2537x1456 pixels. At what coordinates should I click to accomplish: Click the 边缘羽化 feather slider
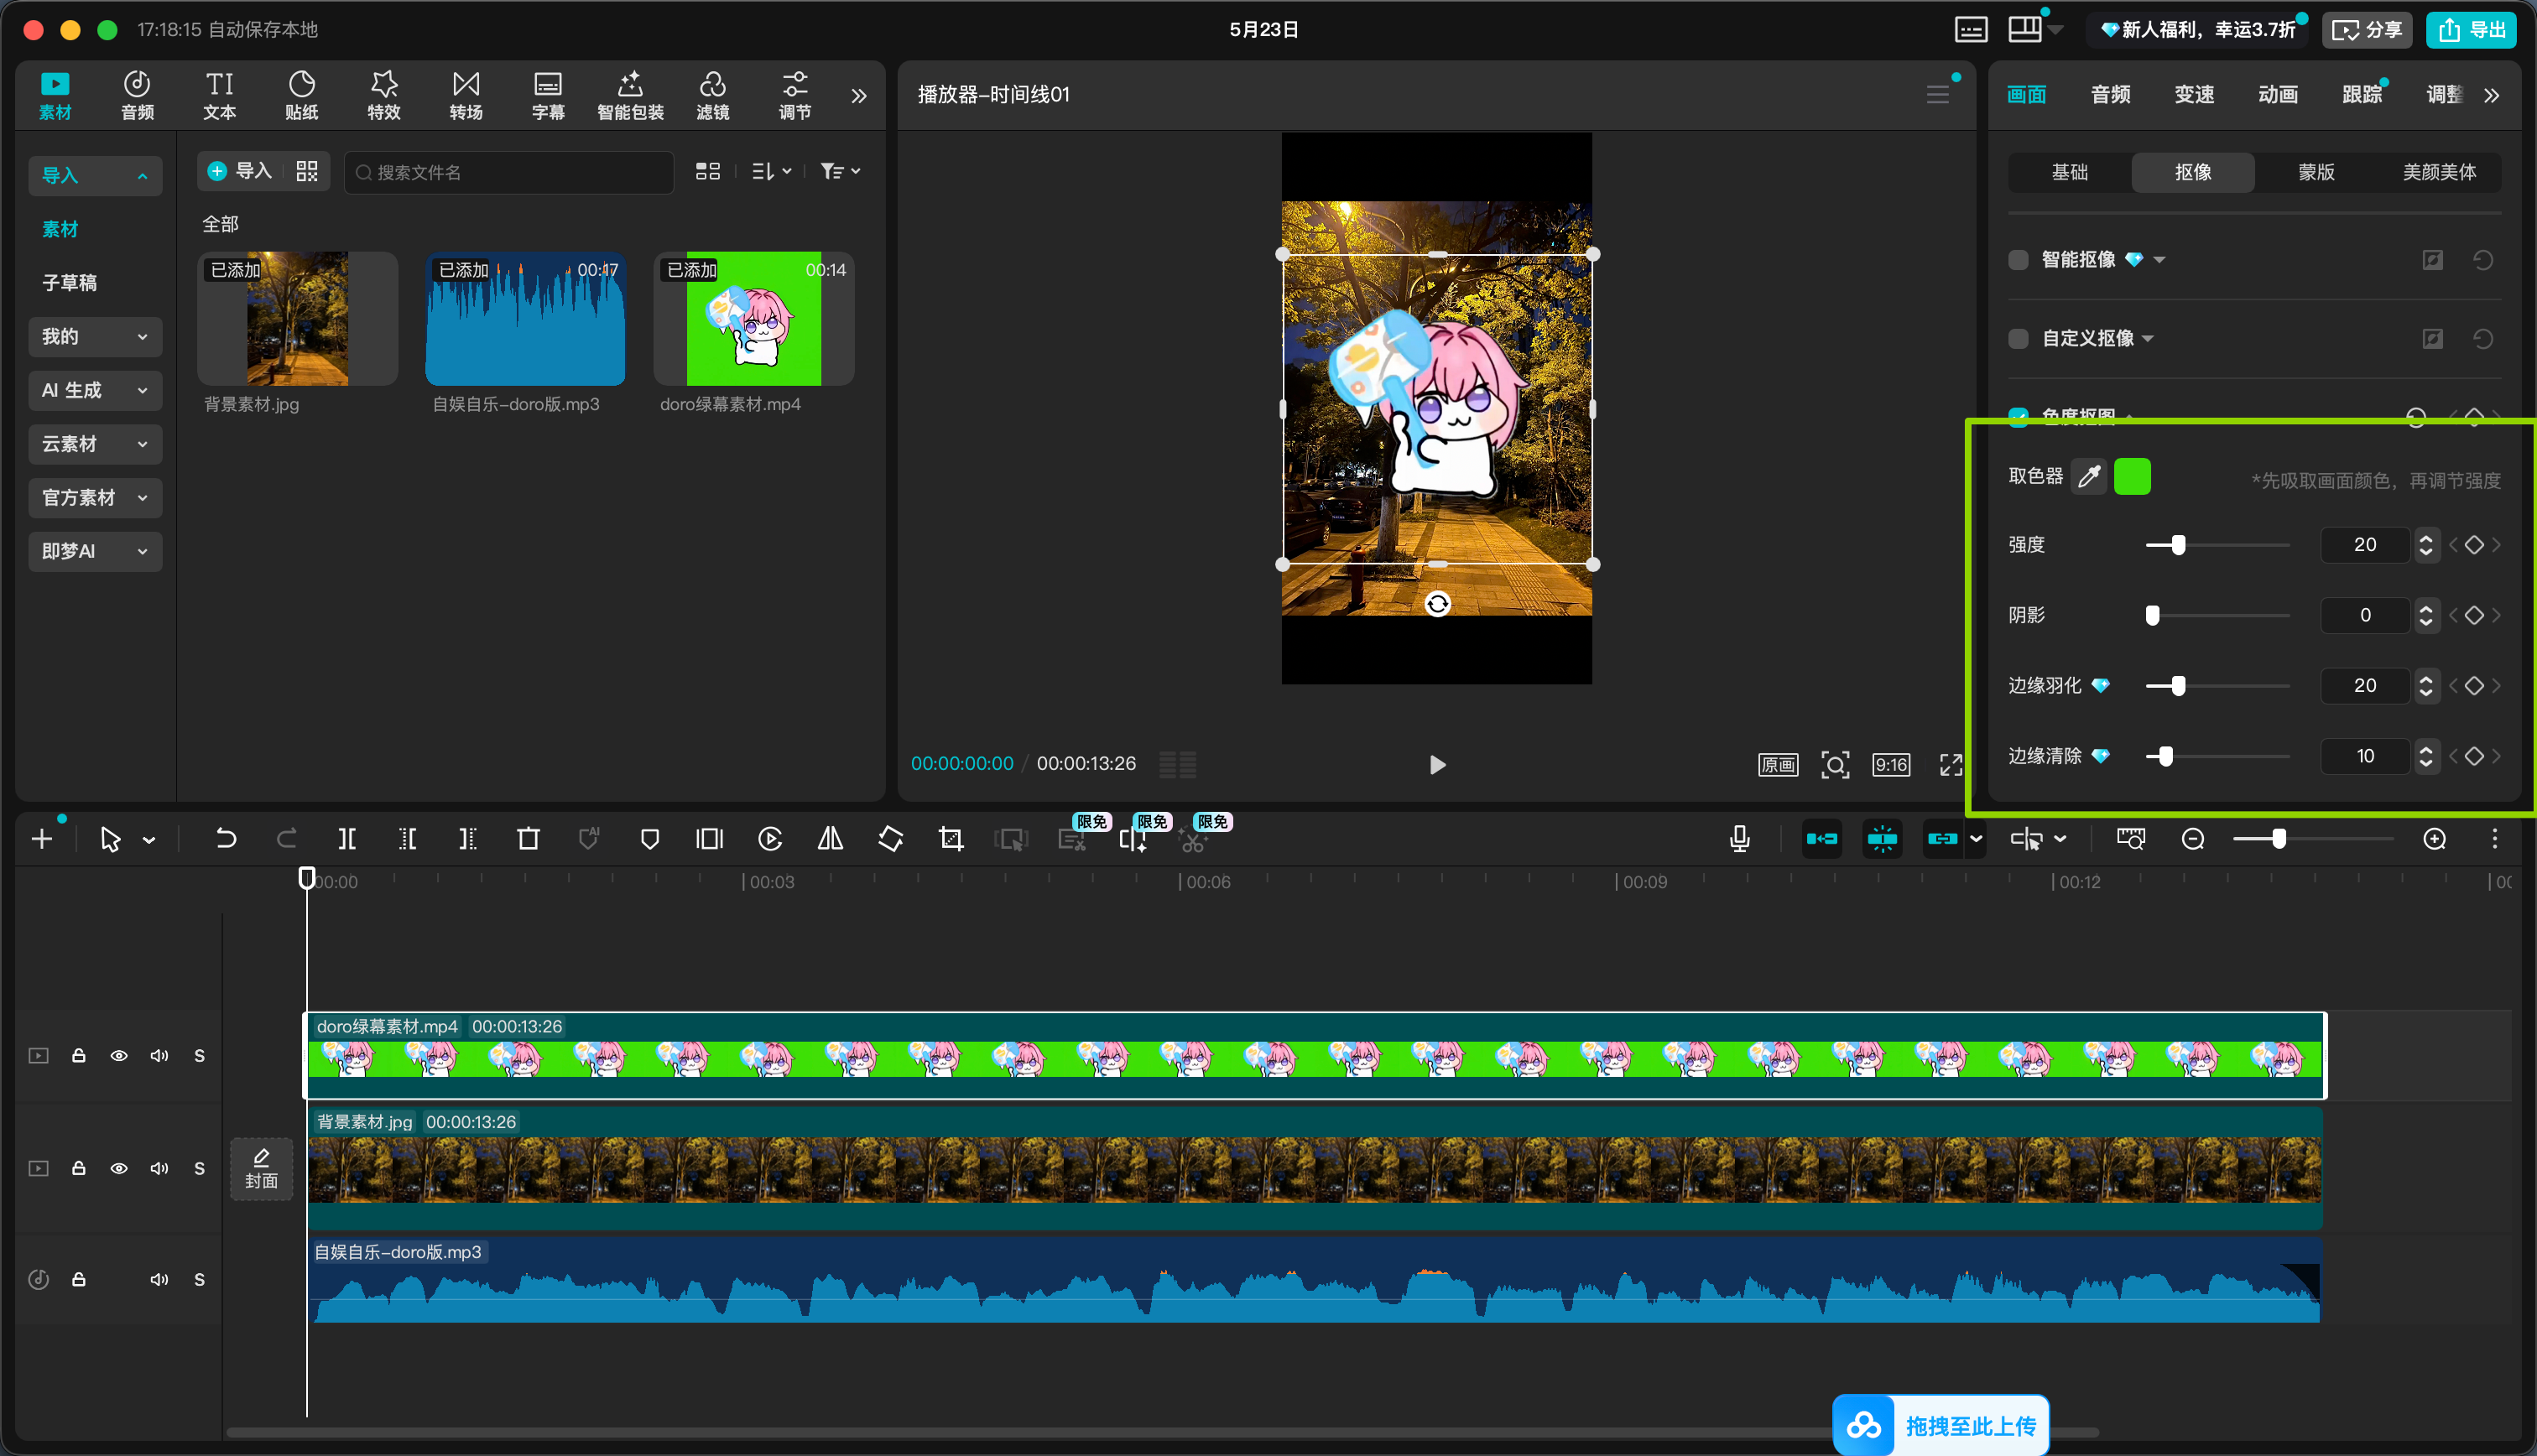click(2218, 686)
